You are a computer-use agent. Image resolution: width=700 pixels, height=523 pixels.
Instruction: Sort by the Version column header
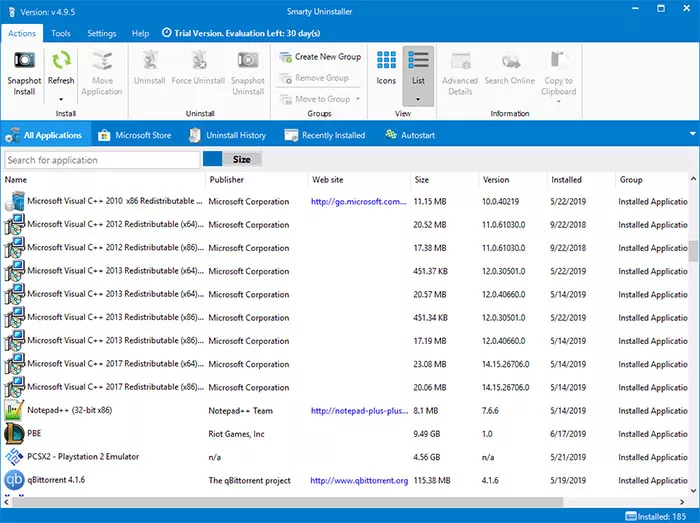click(496, 179)
